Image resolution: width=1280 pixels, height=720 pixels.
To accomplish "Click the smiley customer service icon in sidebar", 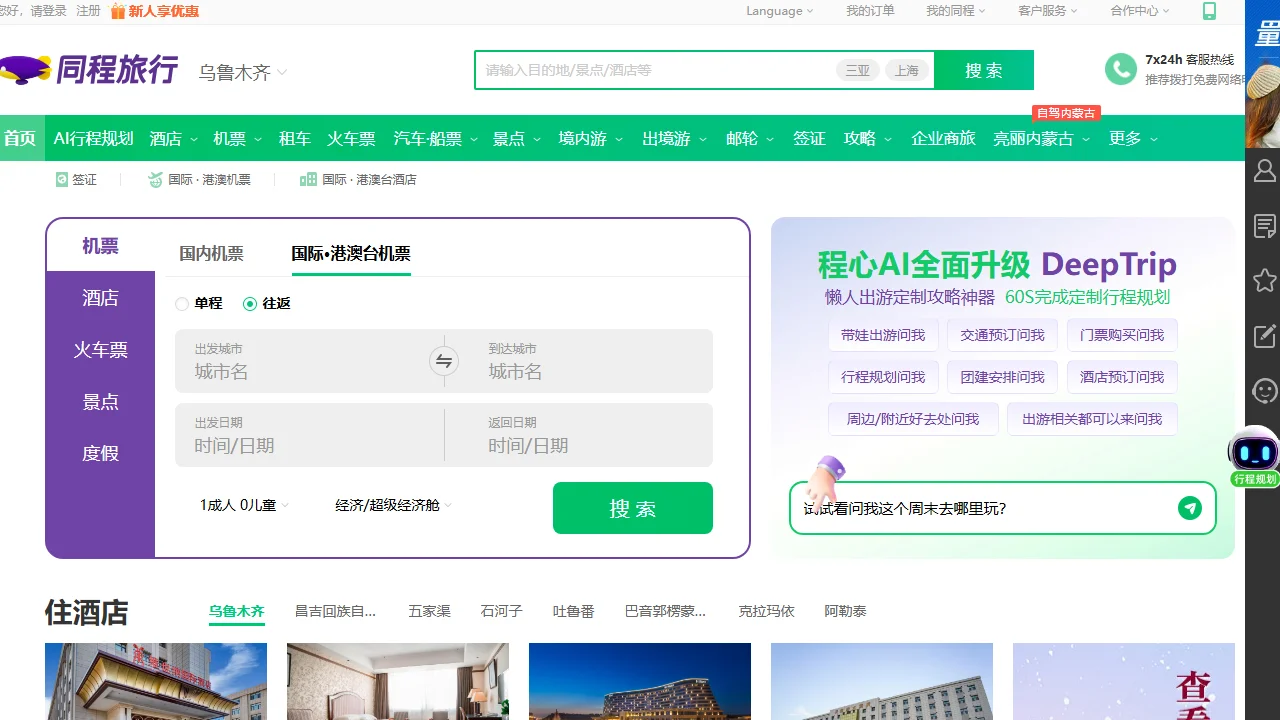I will (x=1263, y=391).
